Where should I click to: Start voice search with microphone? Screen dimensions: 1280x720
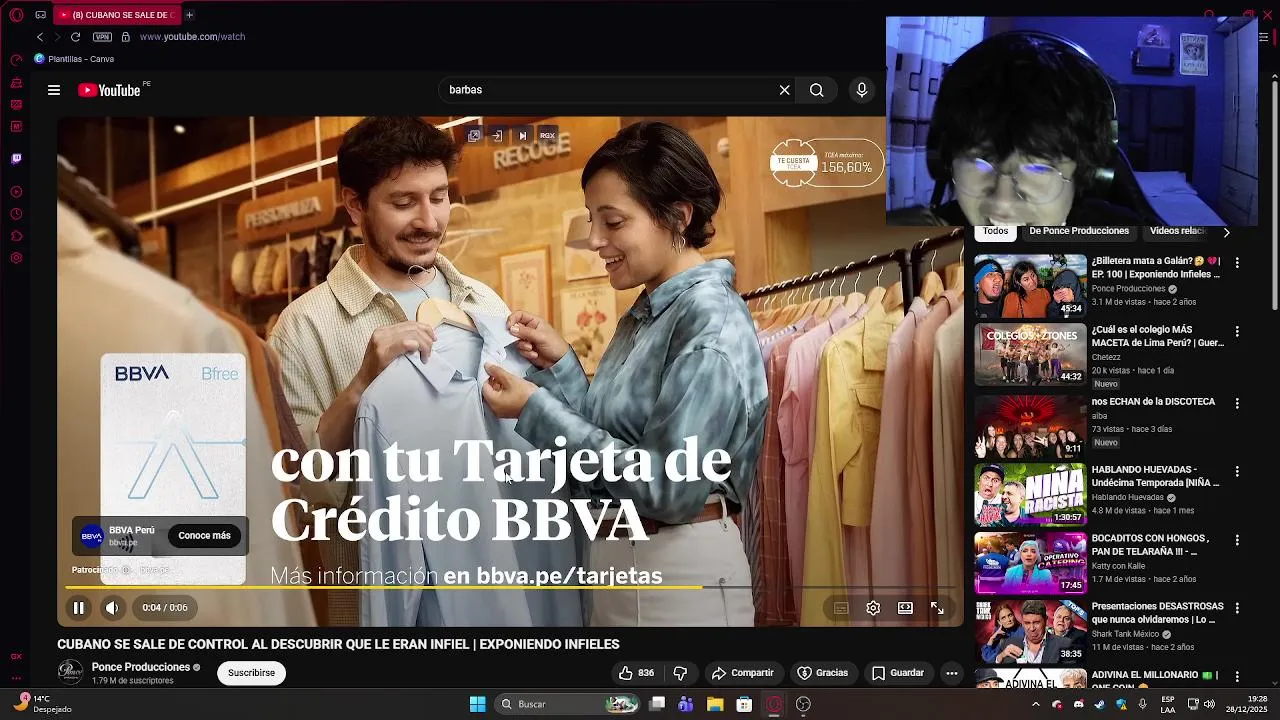(x=862, y=90)
